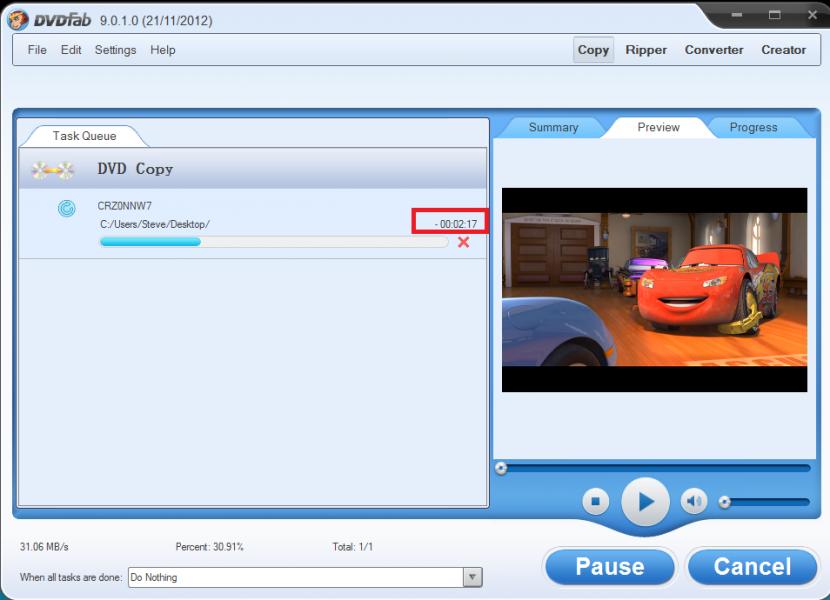Image resolution: width=830 pixels, height=600 pixels.
Task: Click the DVD Copy disc-to-disc icon
Action: [52, 170]
